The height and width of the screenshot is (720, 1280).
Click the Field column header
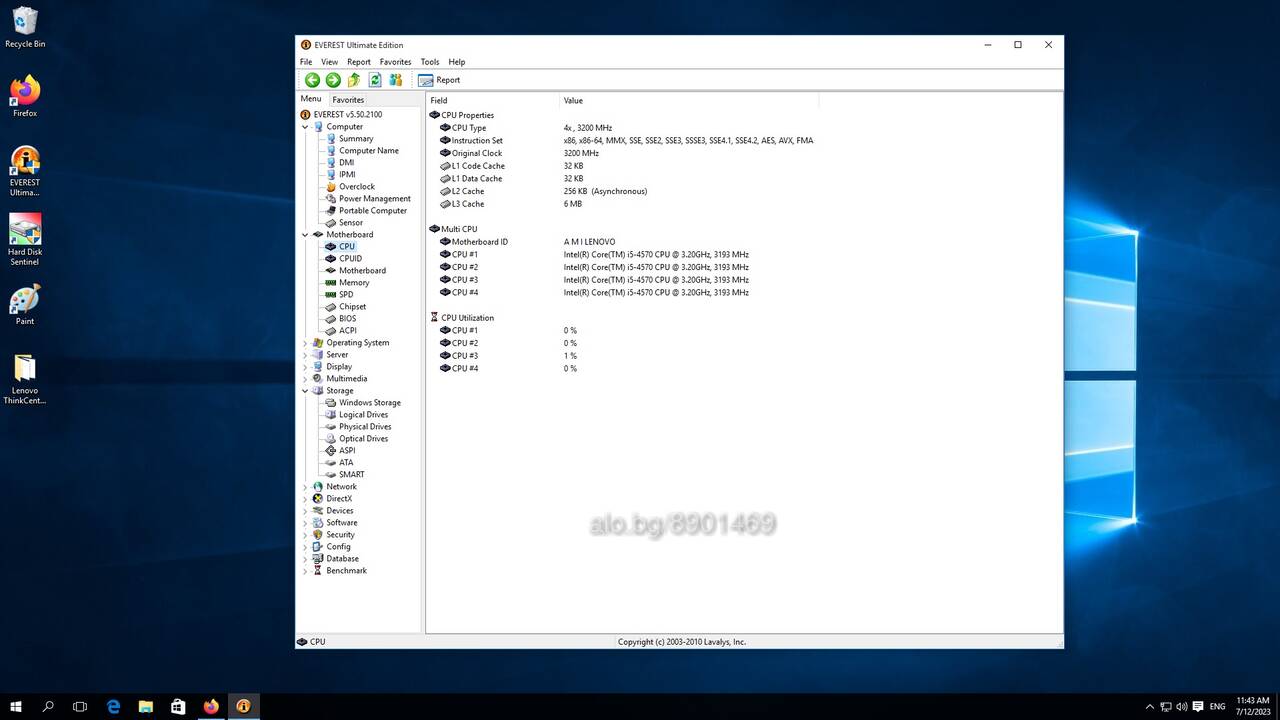coord(493,100)
